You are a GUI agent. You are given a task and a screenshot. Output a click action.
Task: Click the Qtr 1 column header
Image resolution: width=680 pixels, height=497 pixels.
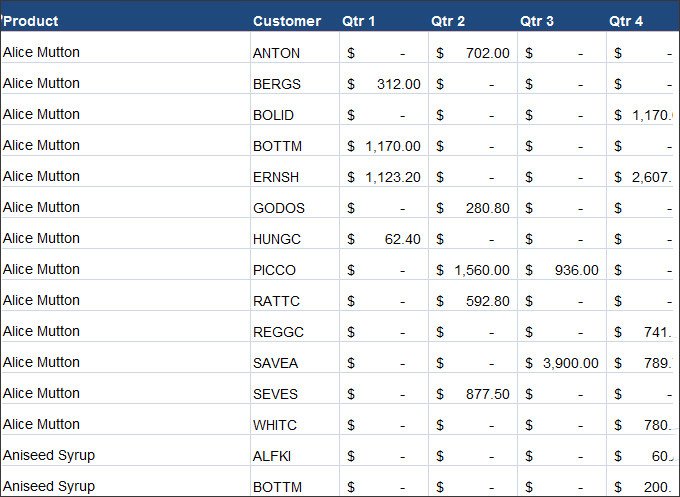[384, 21]
